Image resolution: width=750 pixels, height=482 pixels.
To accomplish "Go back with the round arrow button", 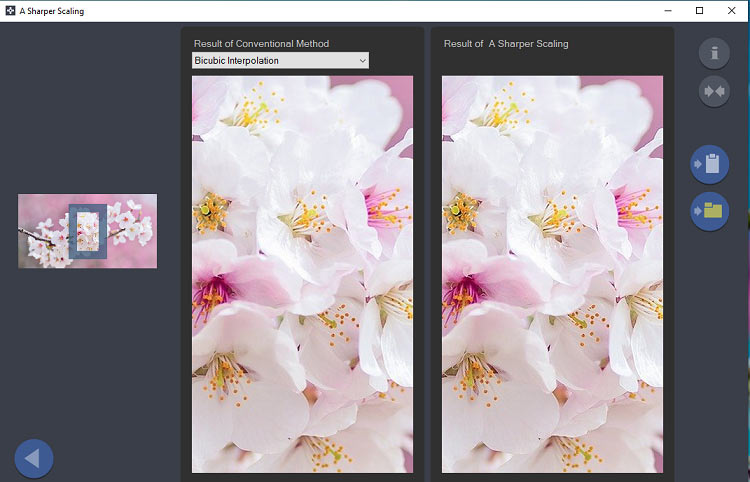I will pos(34,459).
